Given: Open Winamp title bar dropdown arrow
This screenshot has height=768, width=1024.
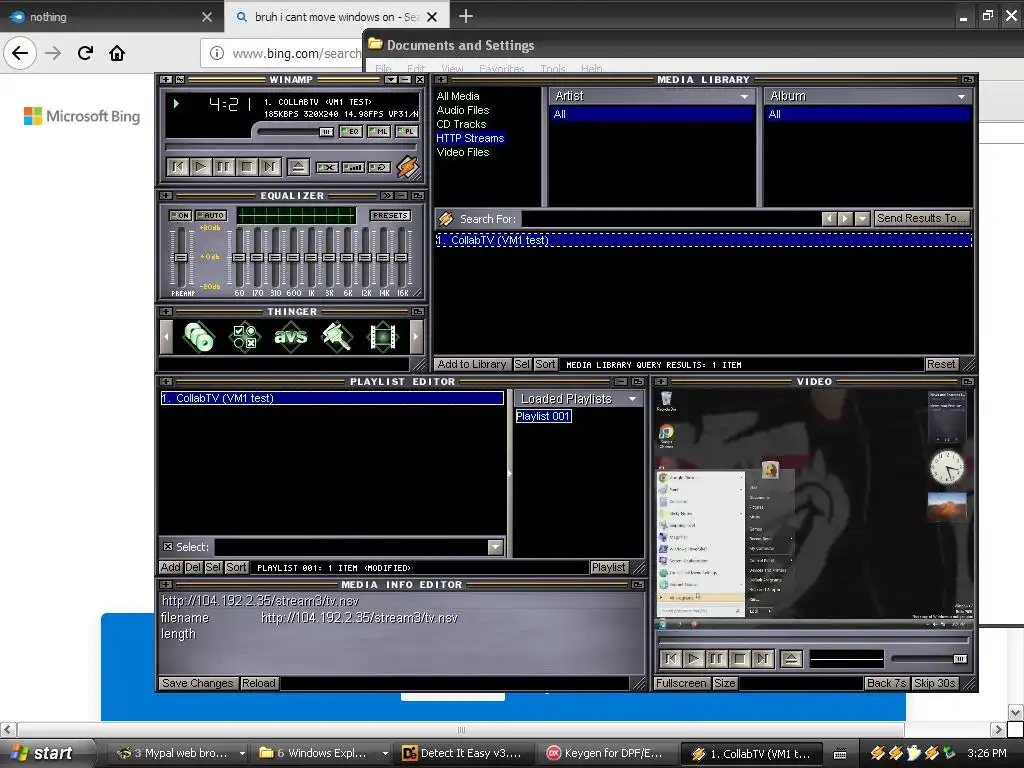Looking at the screenshot, I should tap(391, 80).
